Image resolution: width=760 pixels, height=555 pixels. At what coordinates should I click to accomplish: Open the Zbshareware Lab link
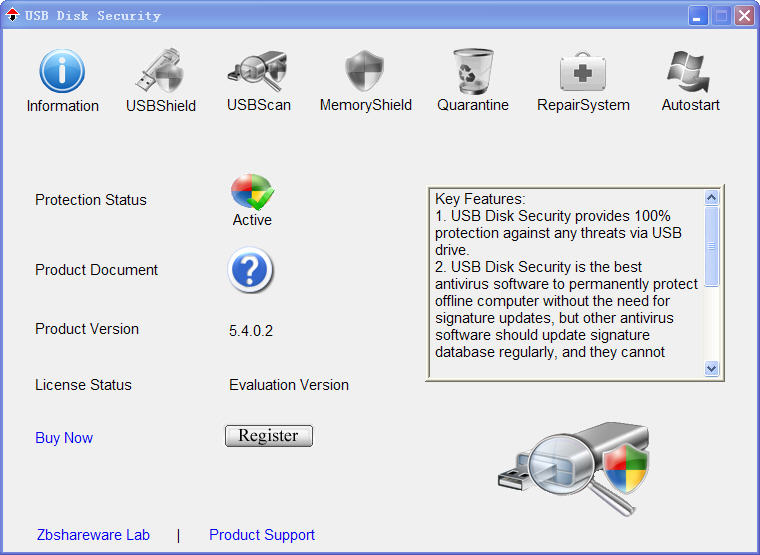[93, 535]
